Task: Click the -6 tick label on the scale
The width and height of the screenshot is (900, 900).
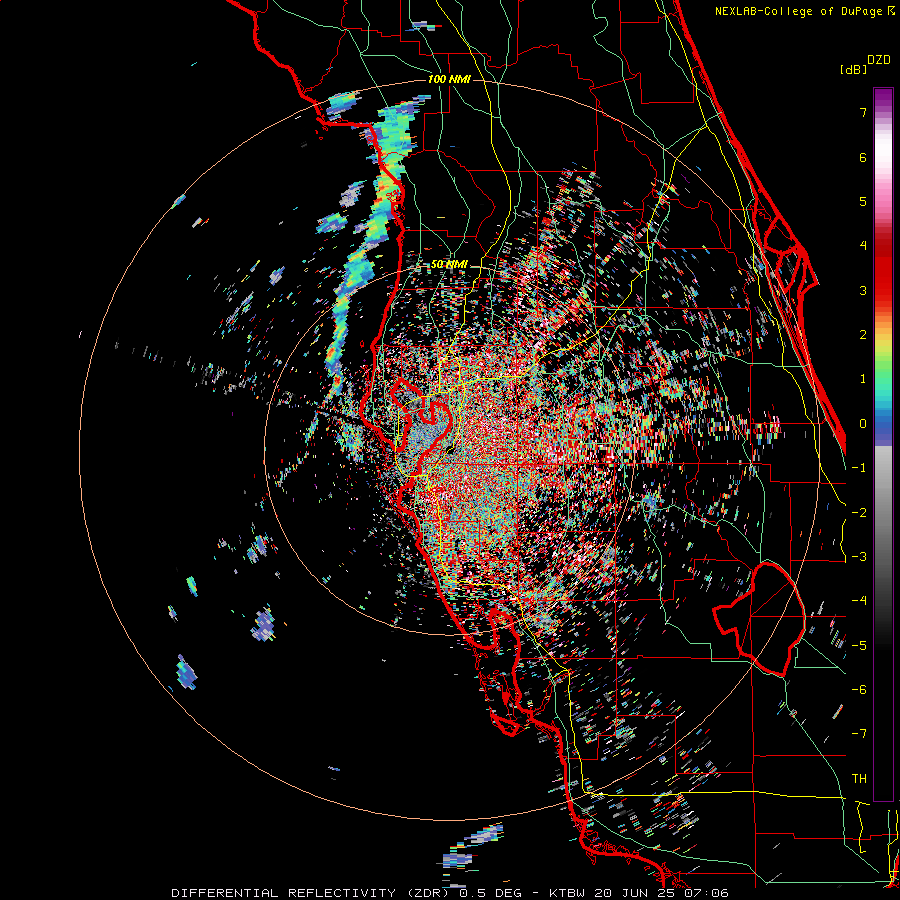Action: tap(859, 690)
